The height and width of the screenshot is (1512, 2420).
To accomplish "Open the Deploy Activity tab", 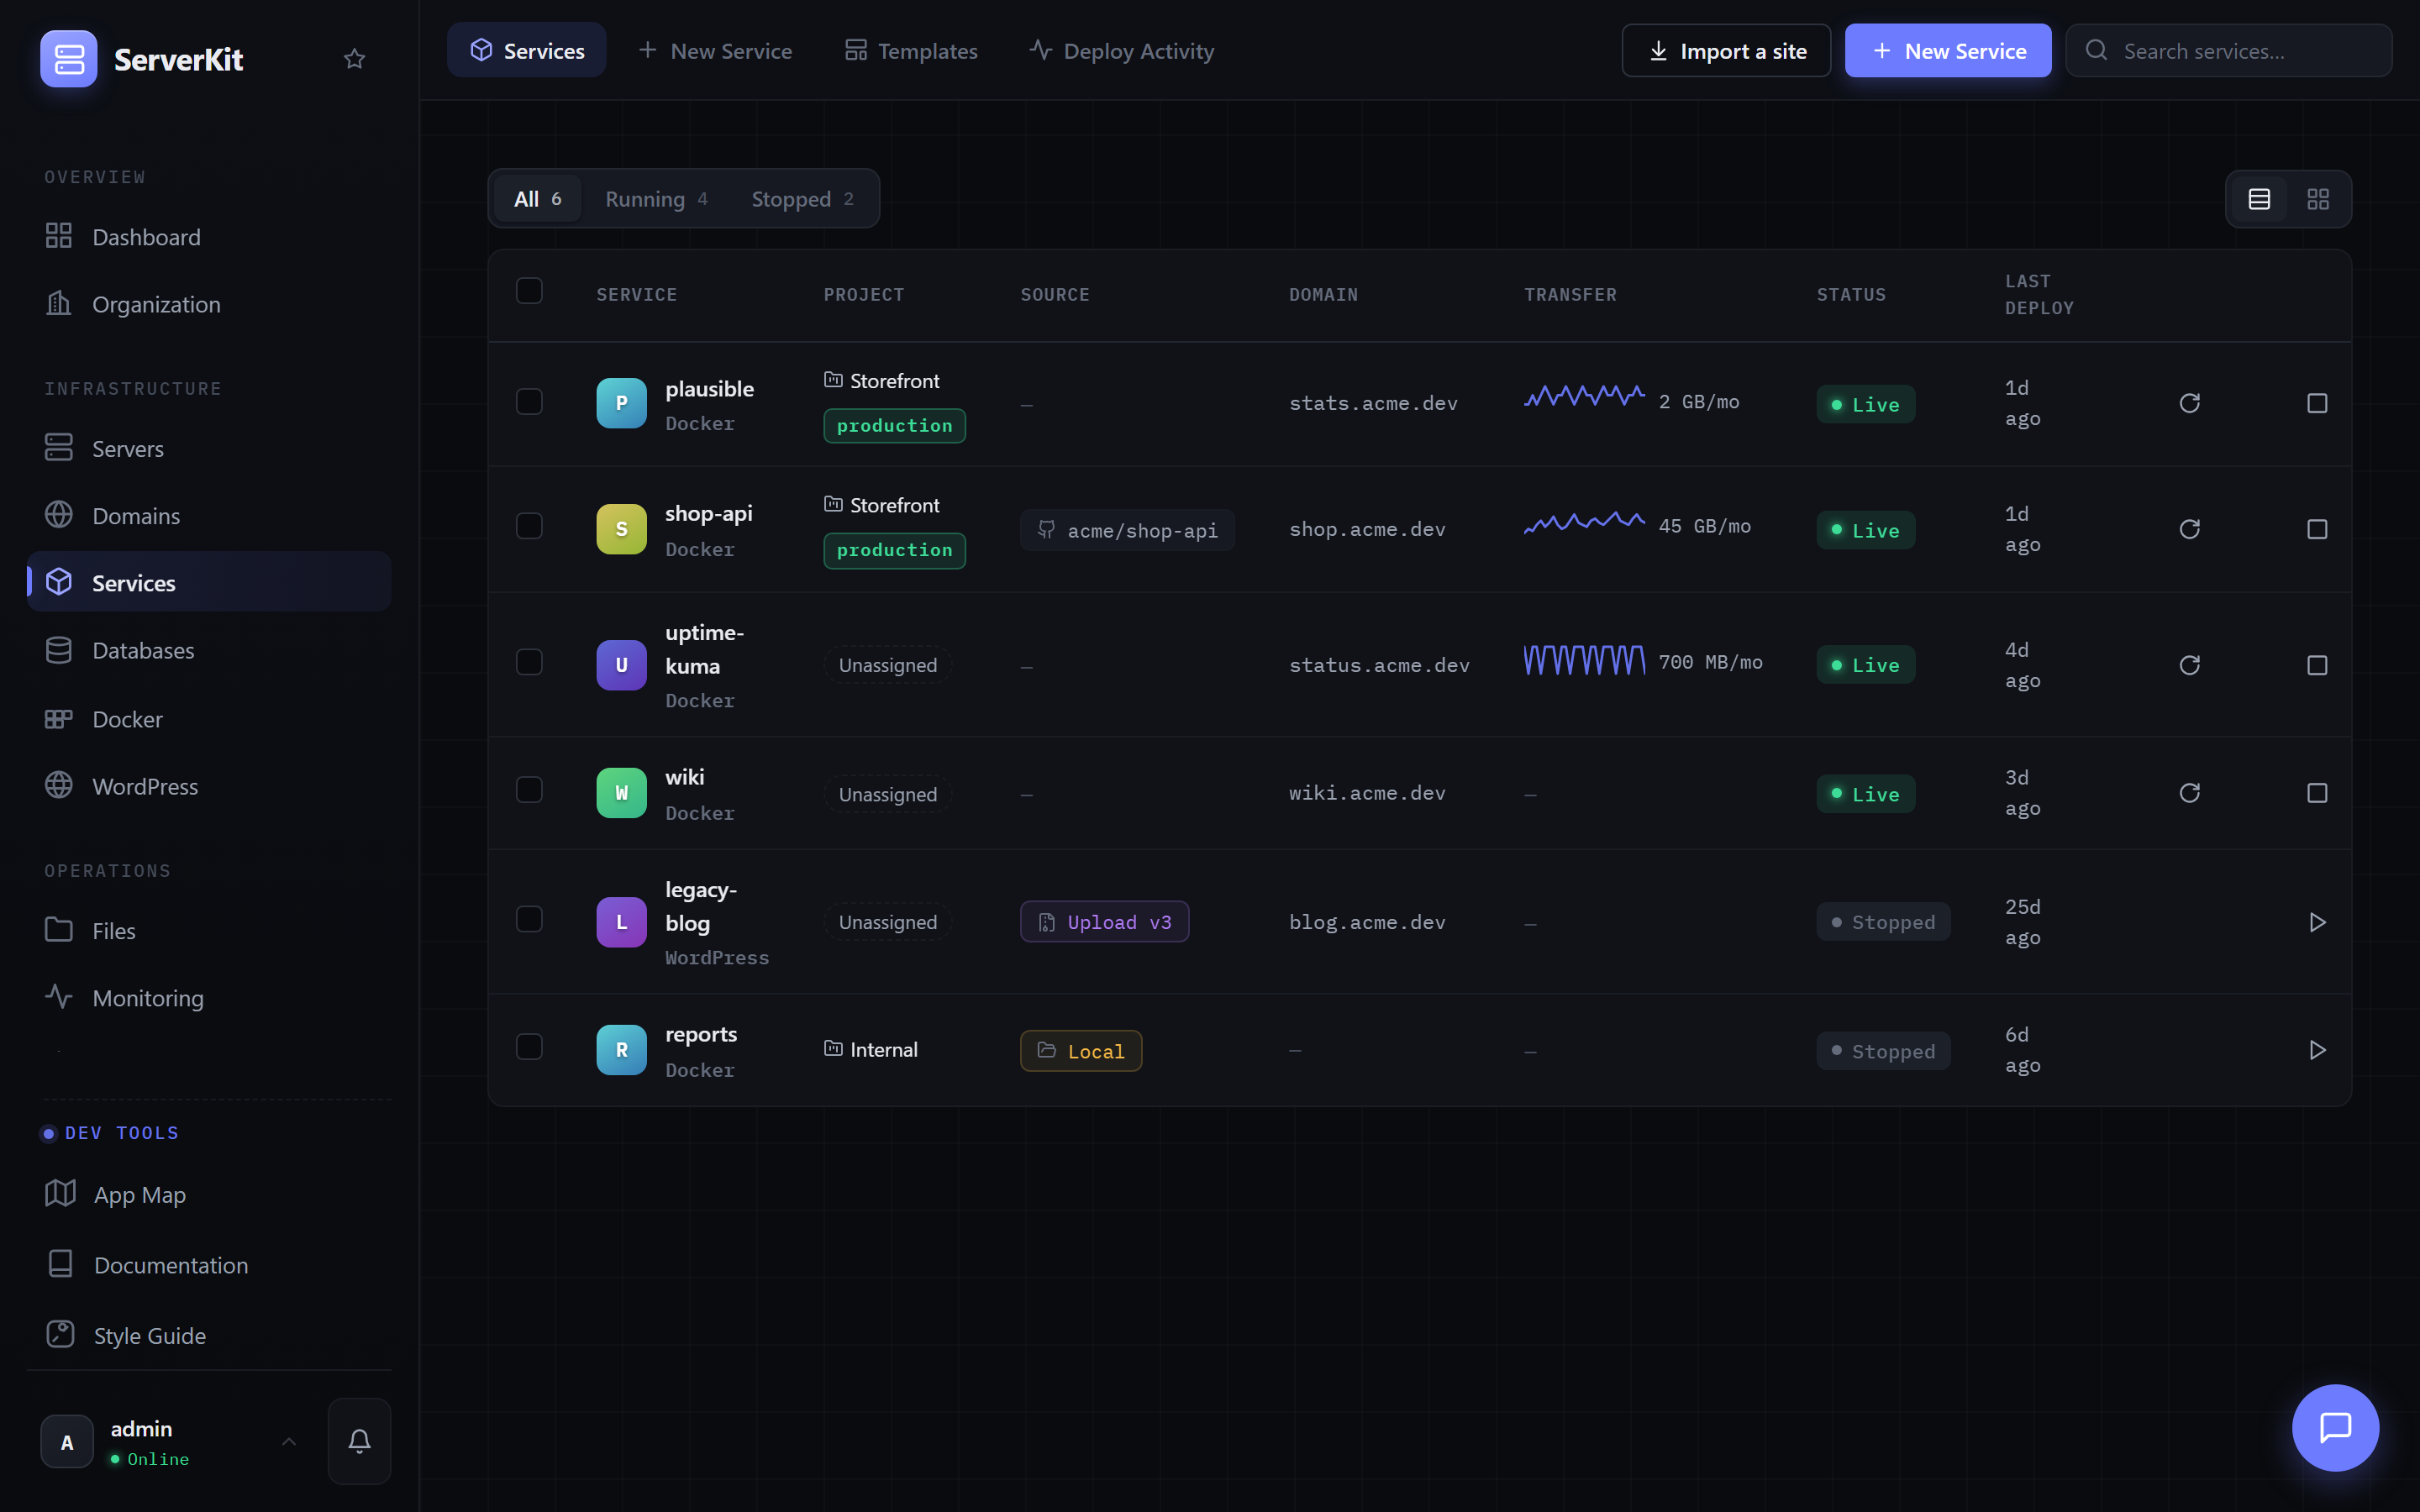I will point(1121,50).
